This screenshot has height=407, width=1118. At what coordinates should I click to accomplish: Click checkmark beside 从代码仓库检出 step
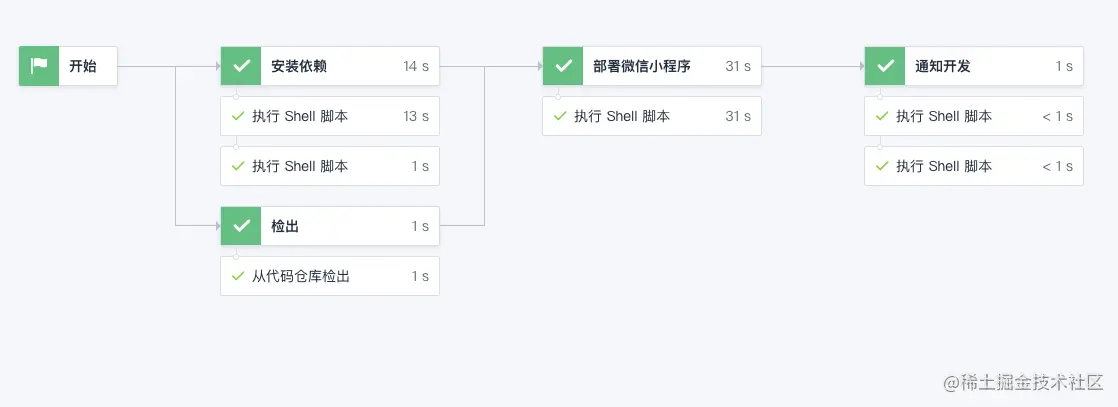[238, 276]
